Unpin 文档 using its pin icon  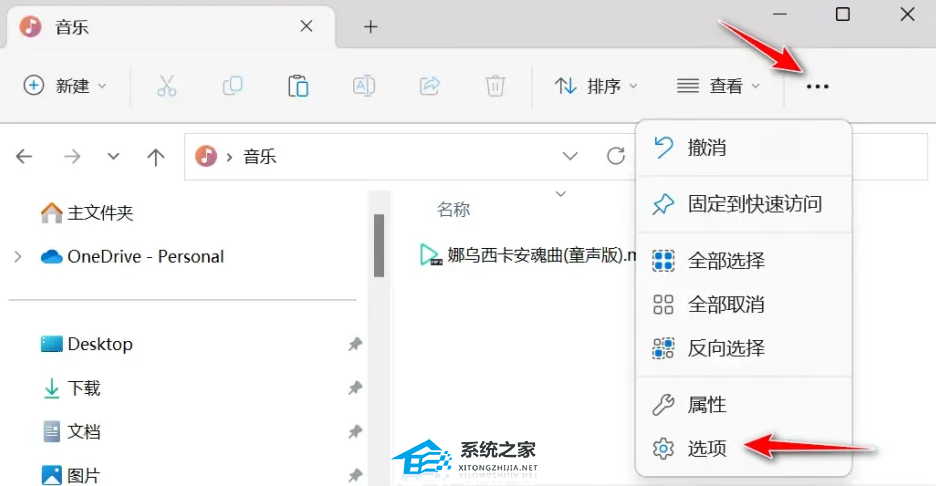(355, 432)
